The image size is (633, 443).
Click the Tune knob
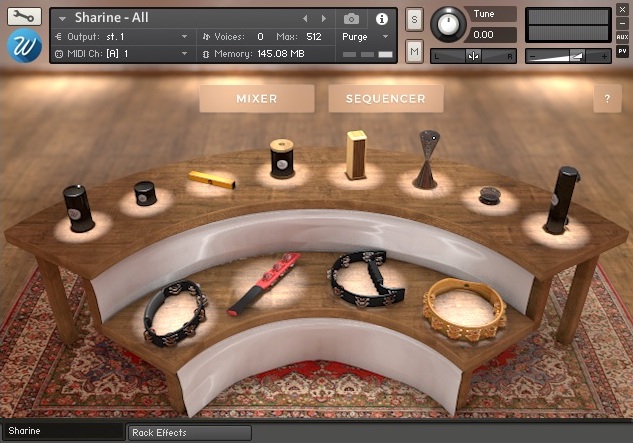[448, 24]
